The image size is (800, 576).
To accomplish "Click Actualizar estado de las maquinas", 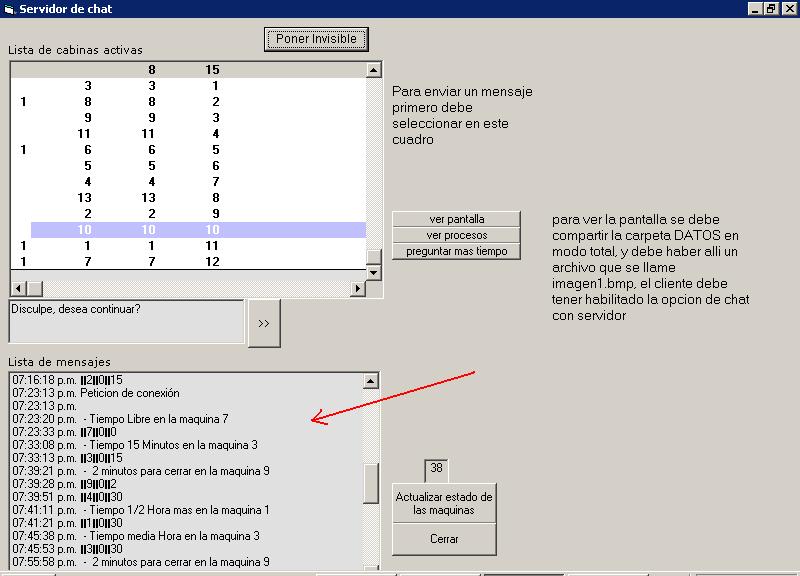I will click(x=444, y=503).
